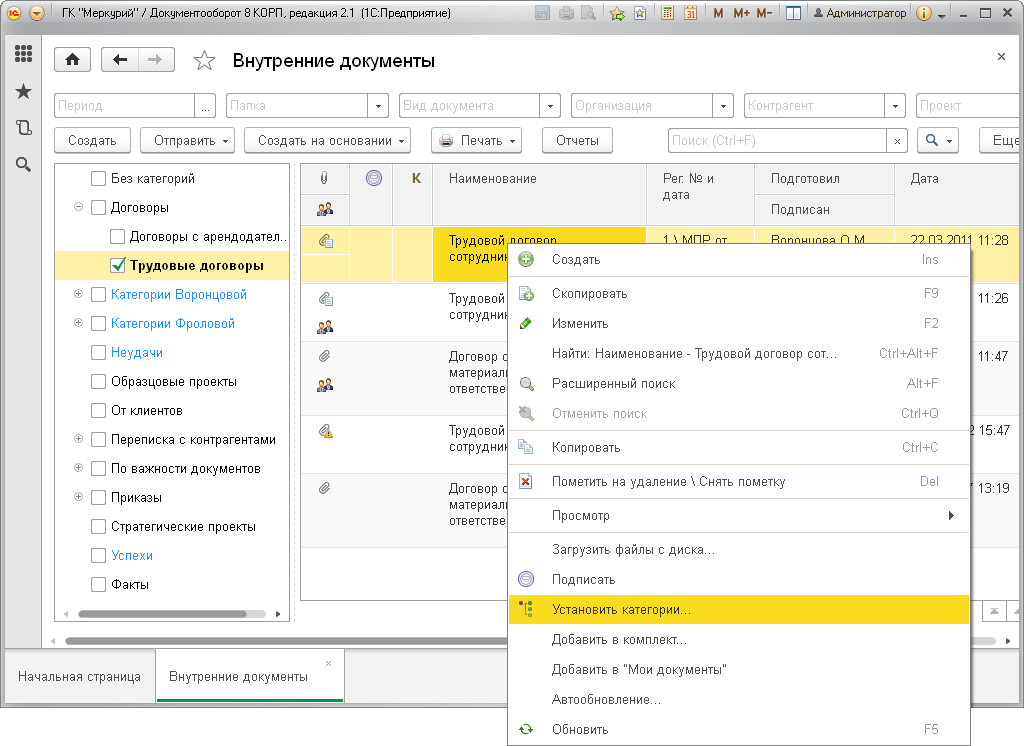Open Вид документа dropdown arrow
The image size is (1024, 746).
point(551,105)
